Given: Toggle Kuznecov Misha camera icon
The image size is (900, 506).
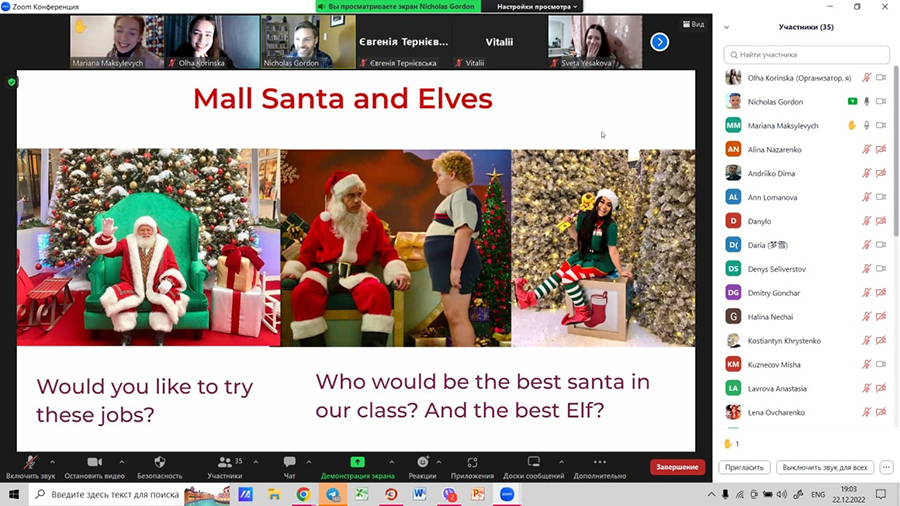Looking at the screenshot, I should 881,364.
